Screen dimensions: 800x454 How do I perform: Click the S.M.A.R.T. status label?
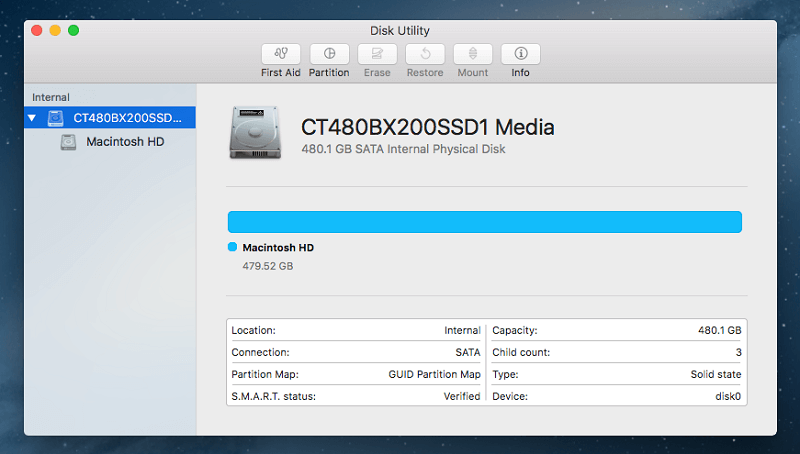273,396
